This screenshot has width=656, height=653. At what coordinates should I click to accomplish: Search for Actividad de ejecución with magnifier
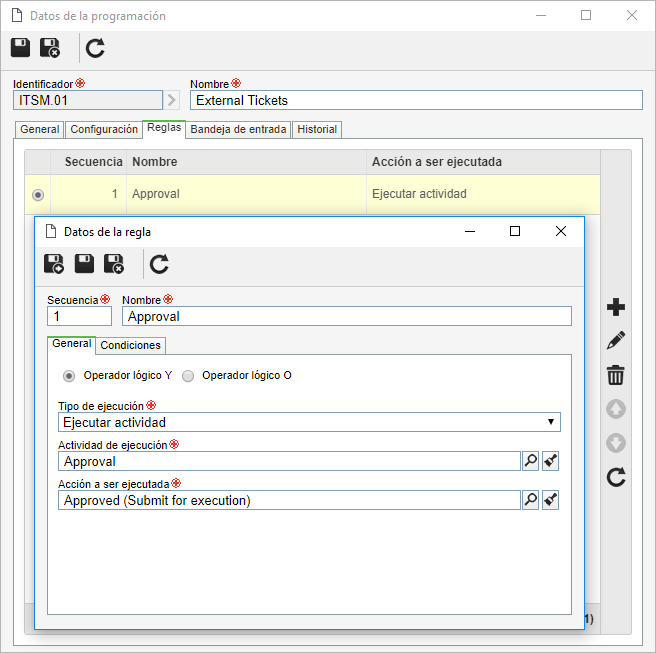530,461
